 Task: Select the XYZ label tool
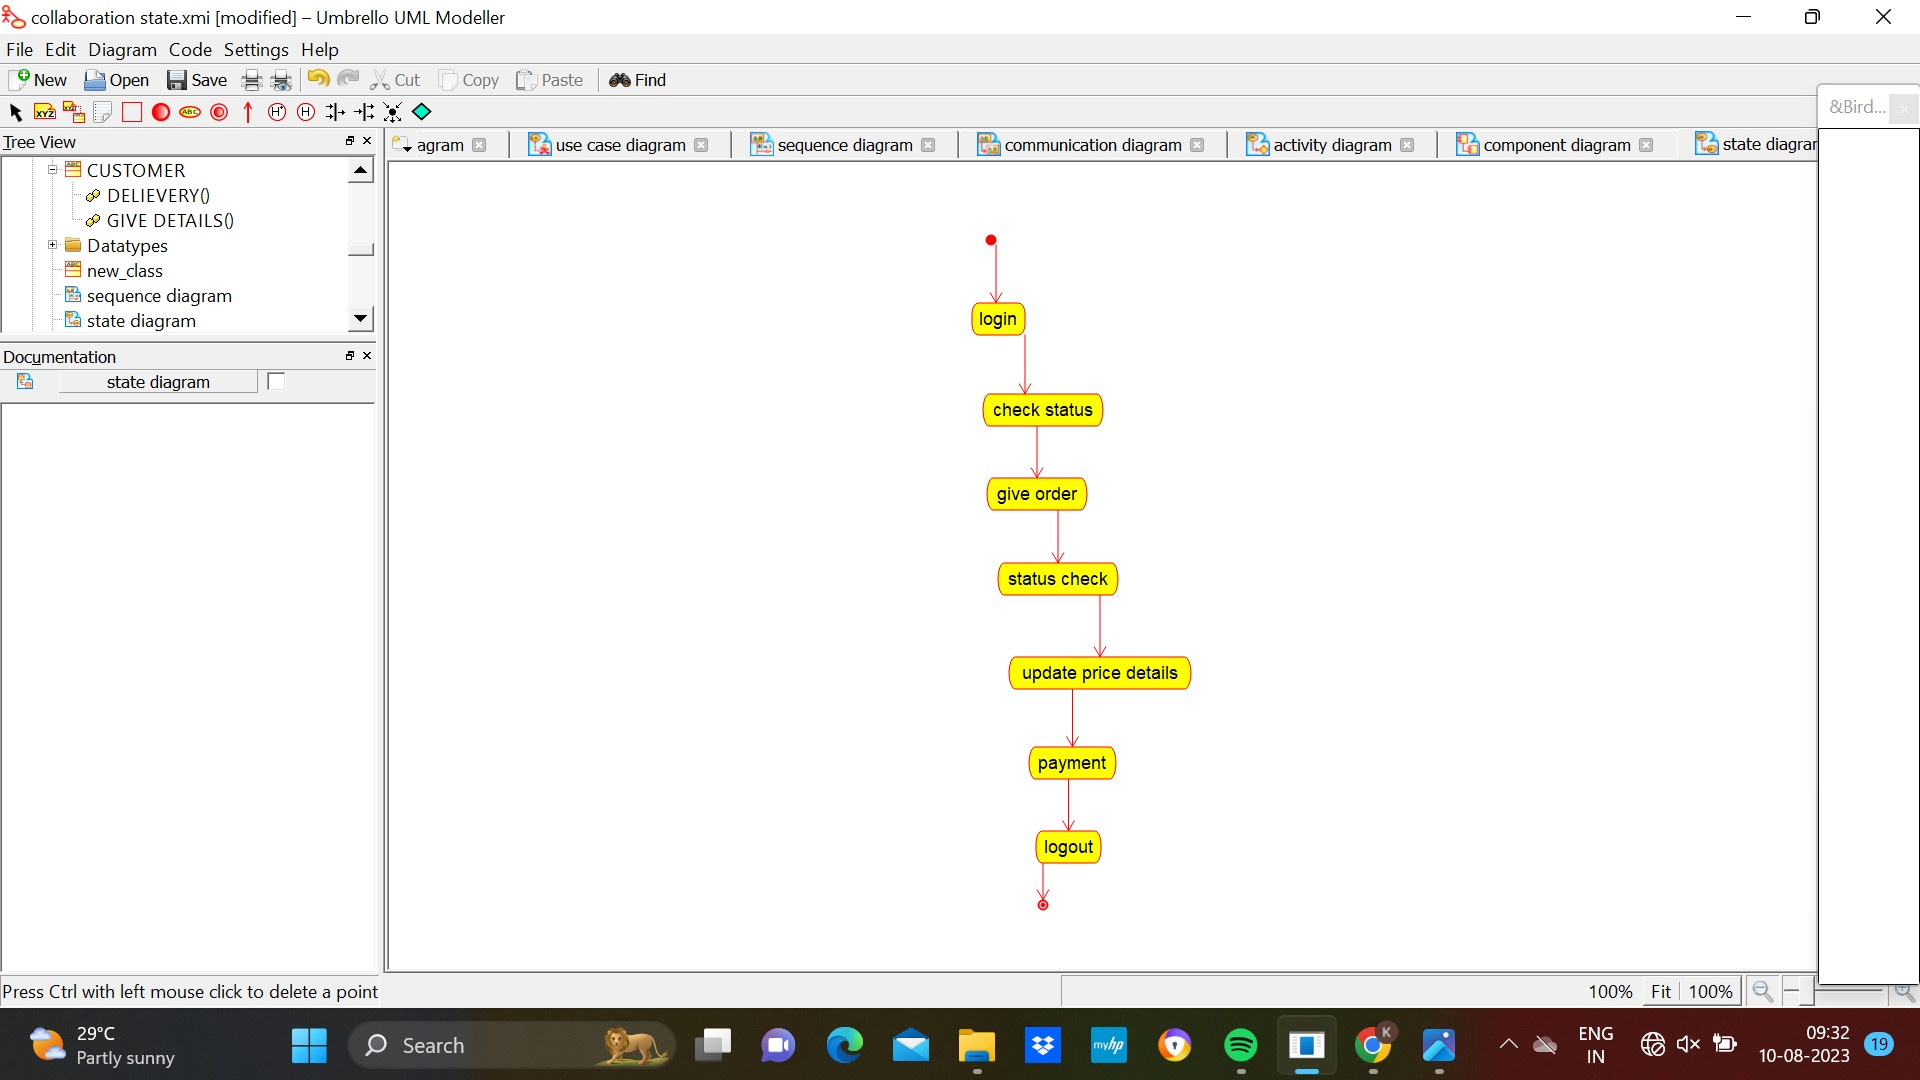(44, 112)
